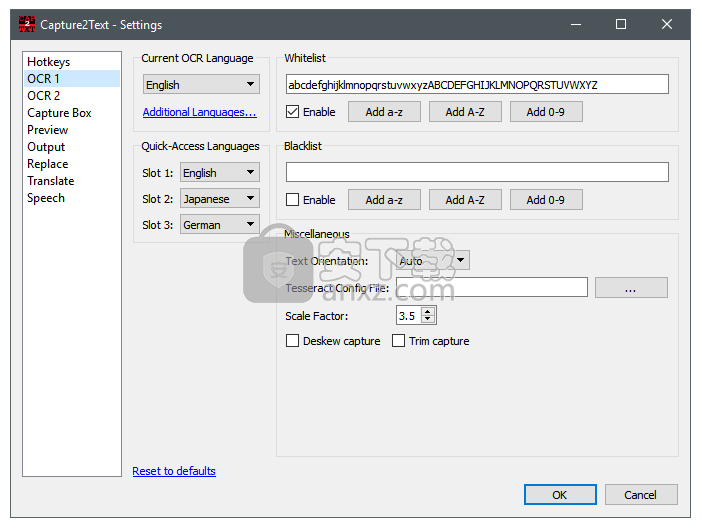Screen dimensions: 702x529
Task: Click the Tesseract Config File field
Action: click(492, 287)
